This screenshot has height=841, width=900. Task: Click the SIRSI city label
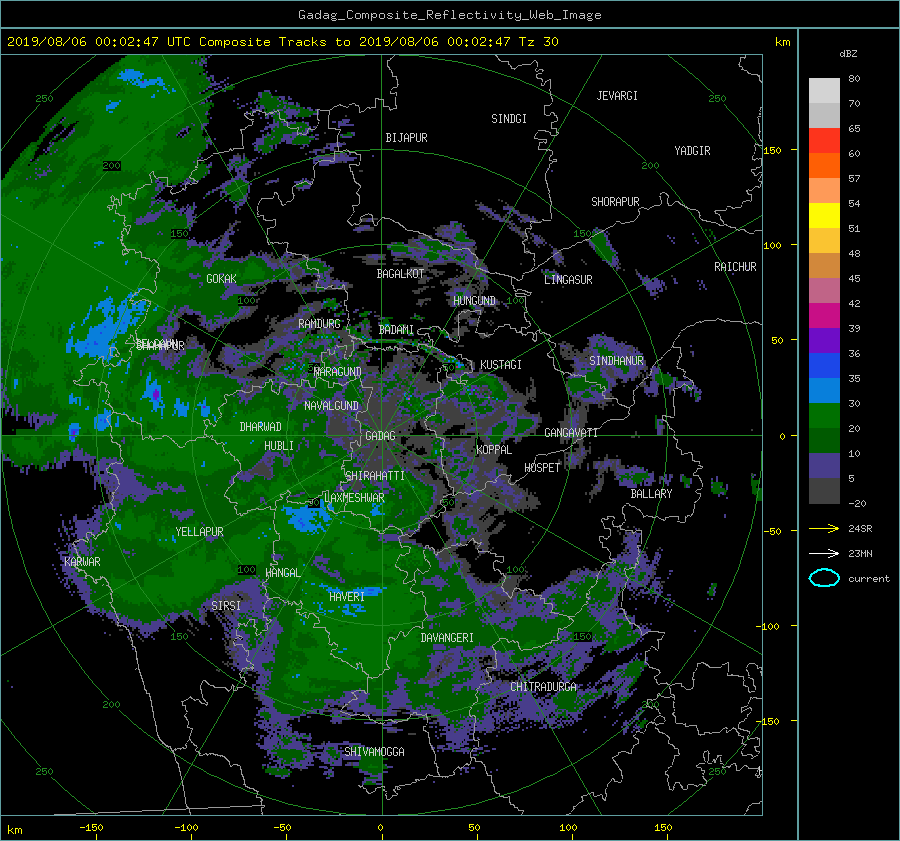click(226, 606)
